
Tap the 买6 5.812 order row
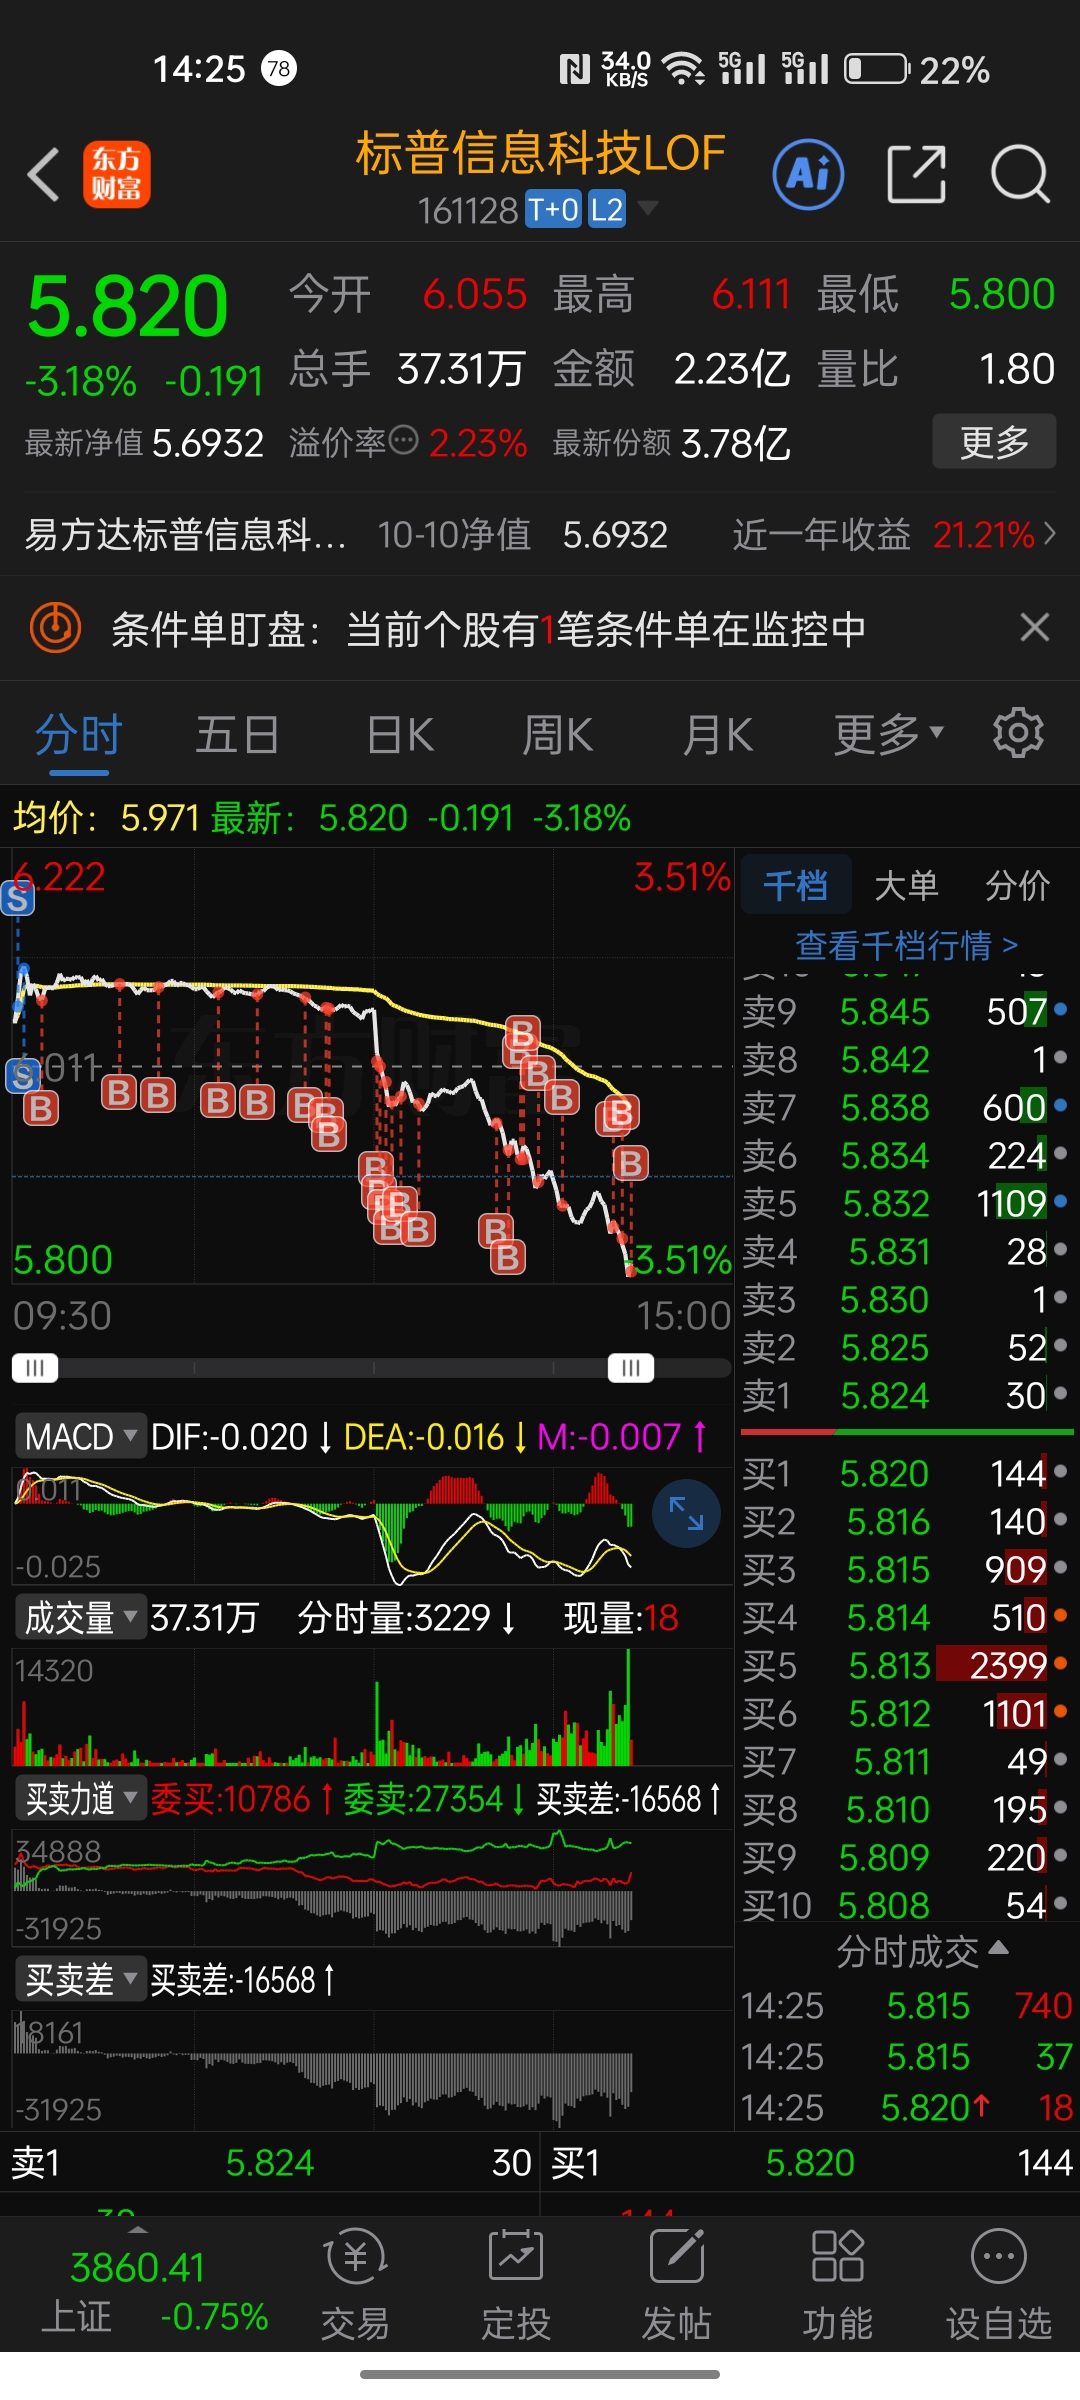(x=906, y=1713)
